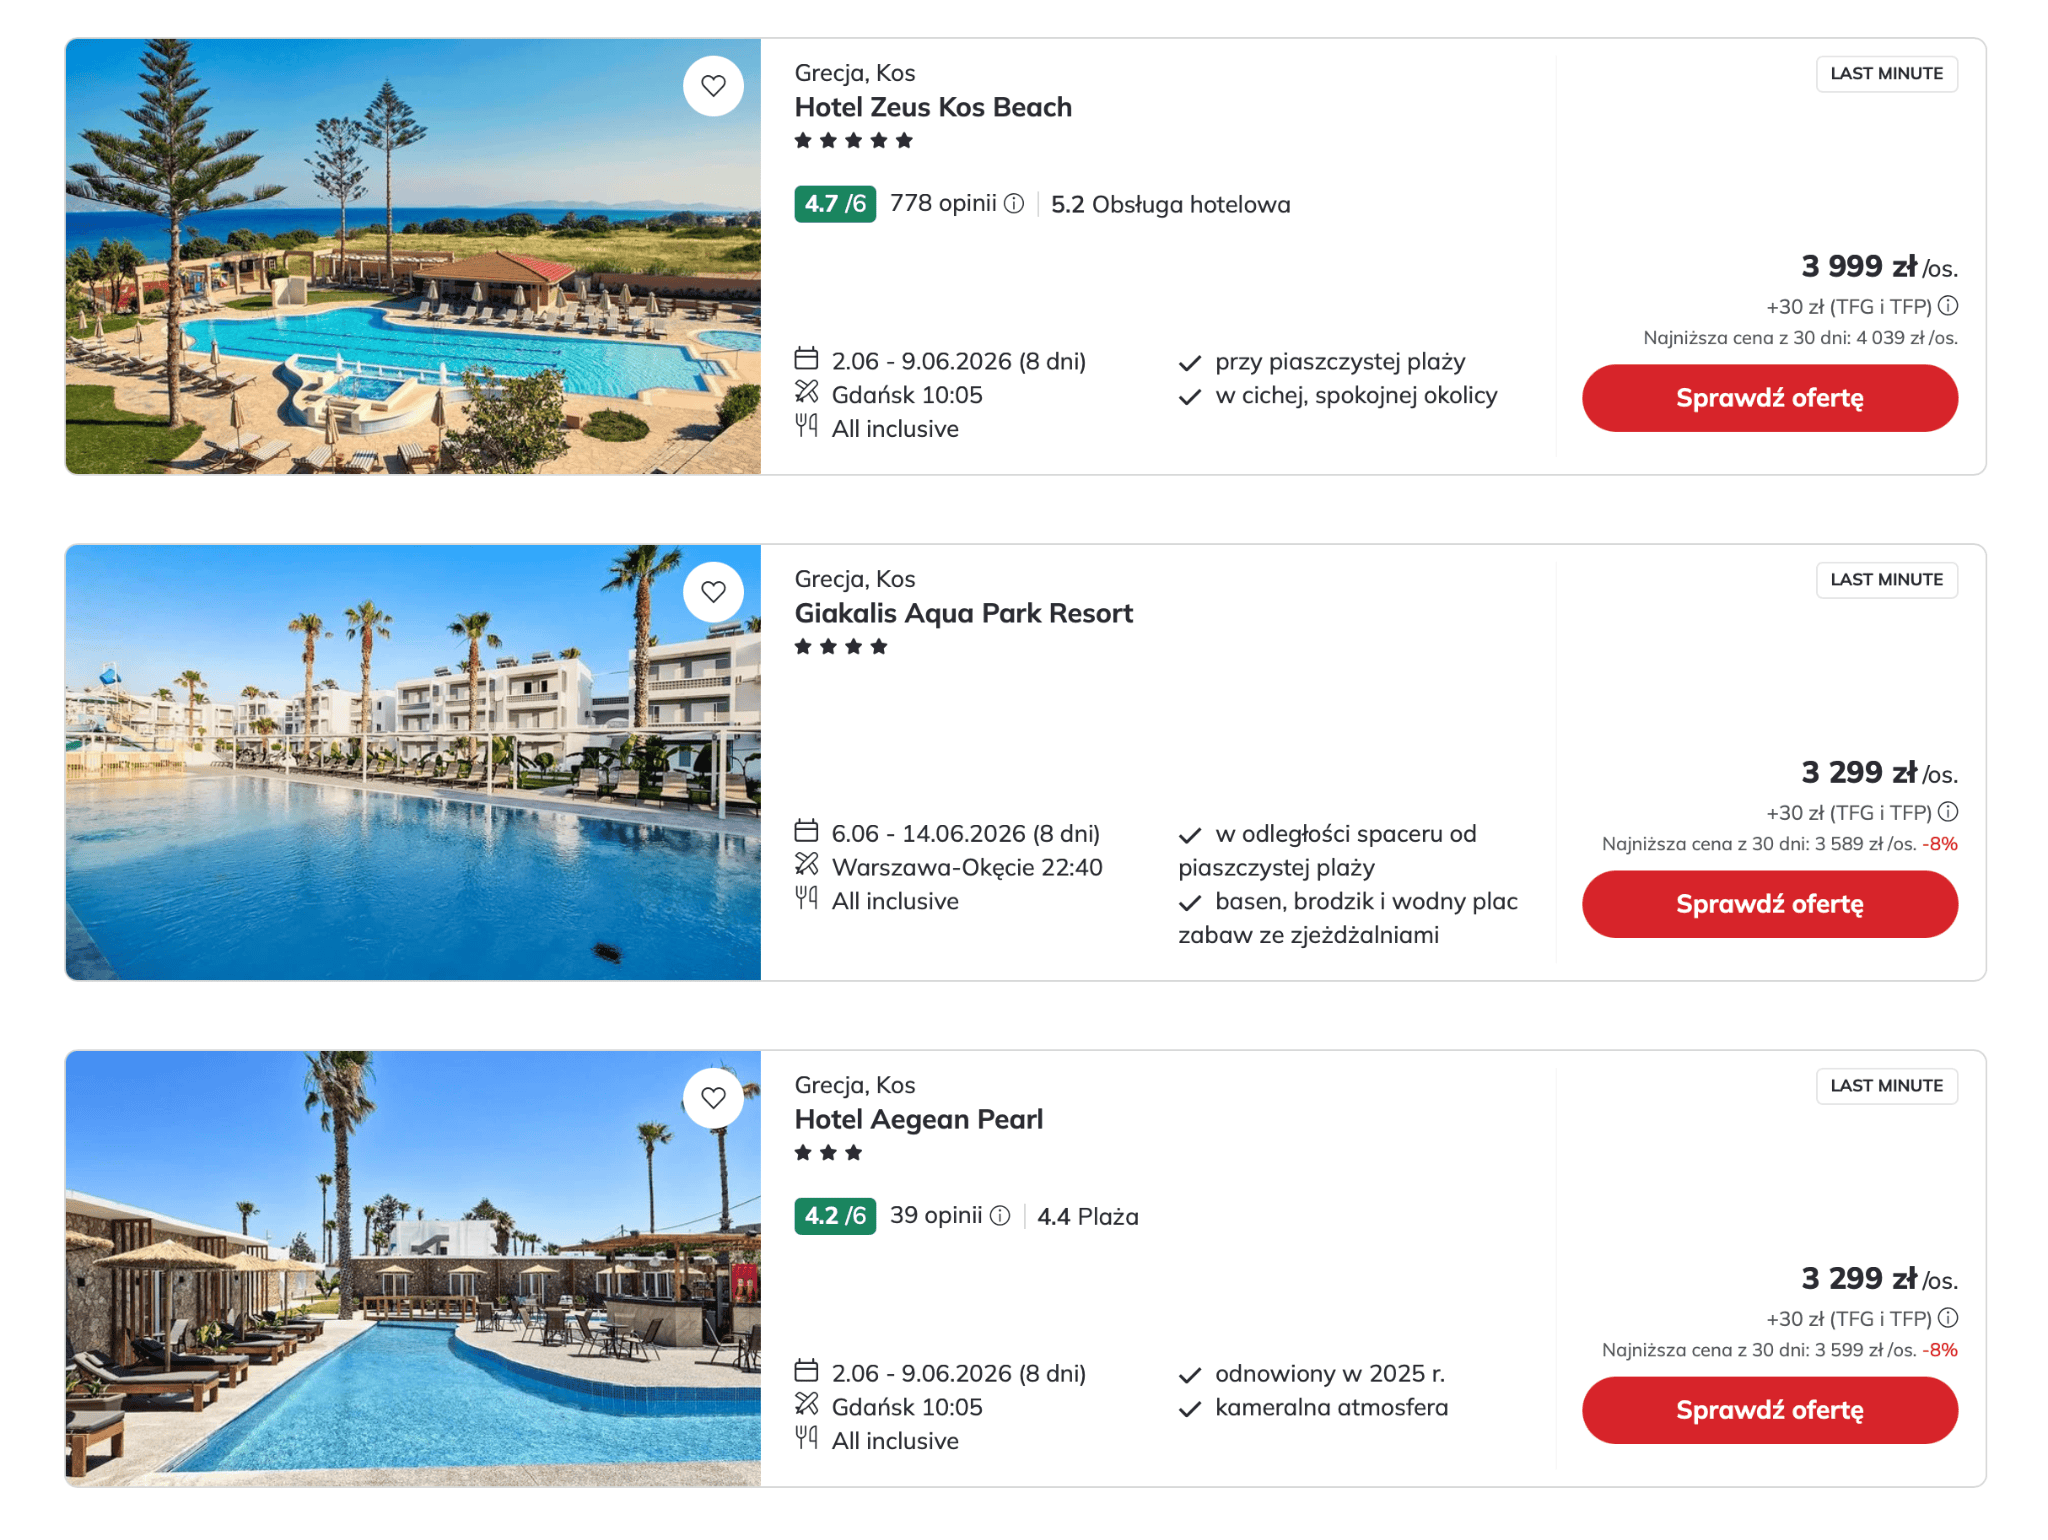Click LAST MINUTE tag on Aegean Pearl card
The image size is (2048, 1540).
pyautogui.click(x=1886, y=1086)
